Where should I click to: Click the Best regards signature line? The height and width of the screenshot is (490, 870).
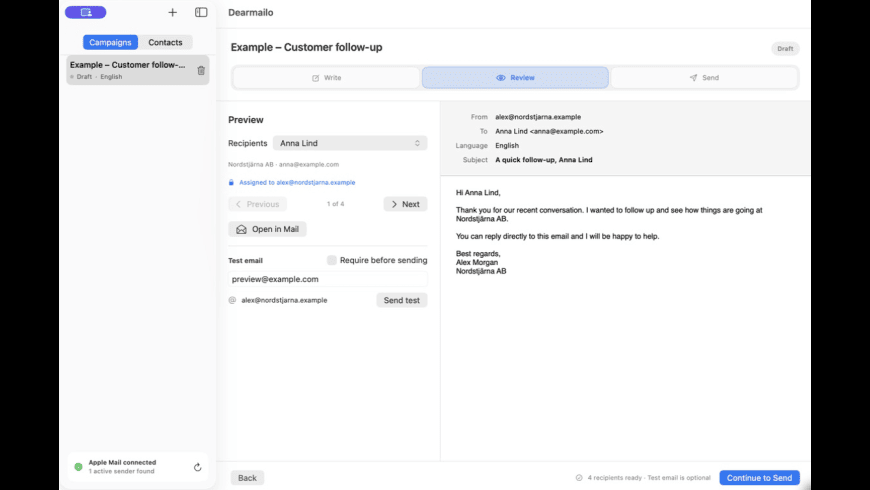click(x=478, y=254)
